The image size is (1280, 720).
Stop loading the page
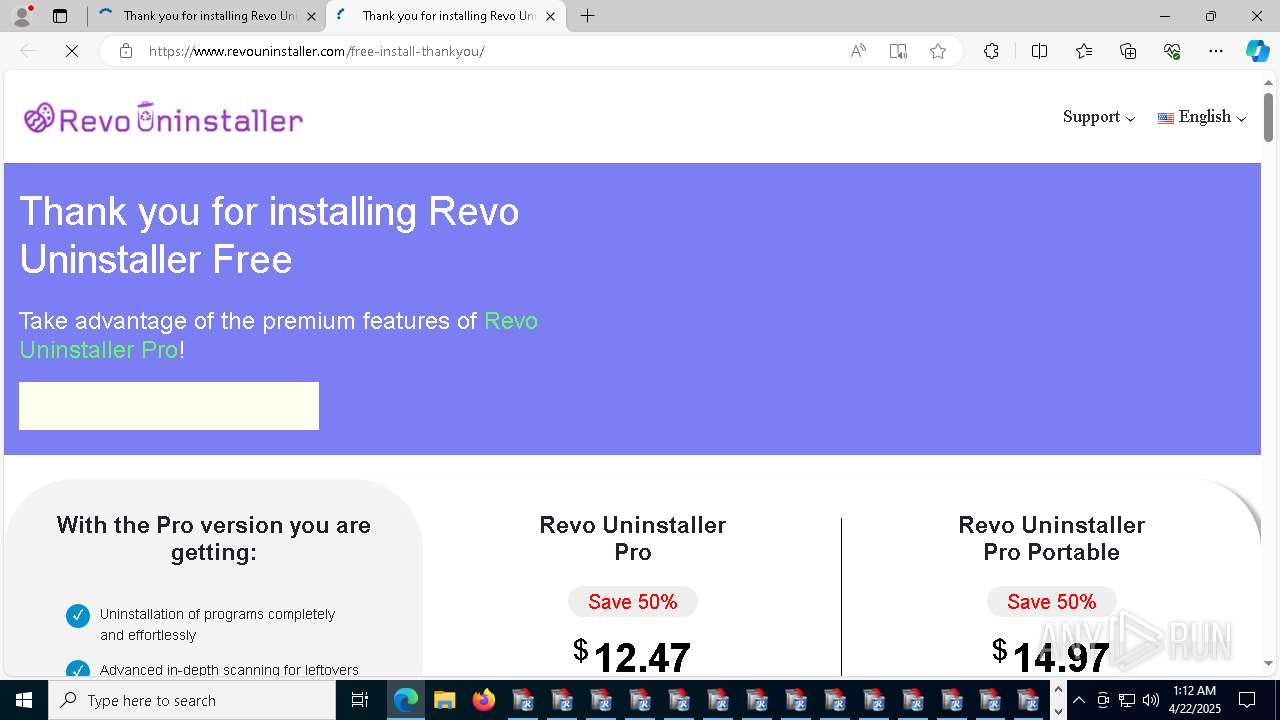pyautogui.click(x=72, y=51)
